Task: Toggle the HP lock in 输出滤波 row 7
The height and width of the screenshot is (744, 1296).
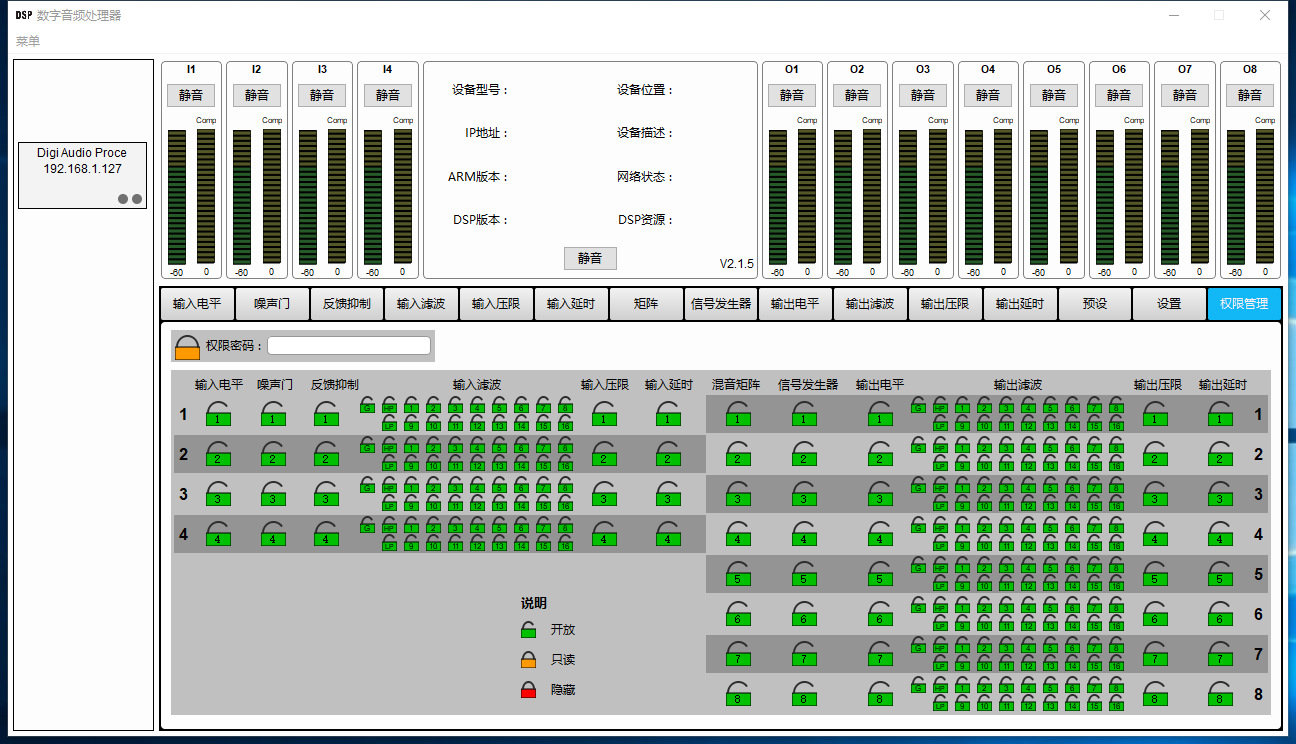Action: (x=940, y=645)
